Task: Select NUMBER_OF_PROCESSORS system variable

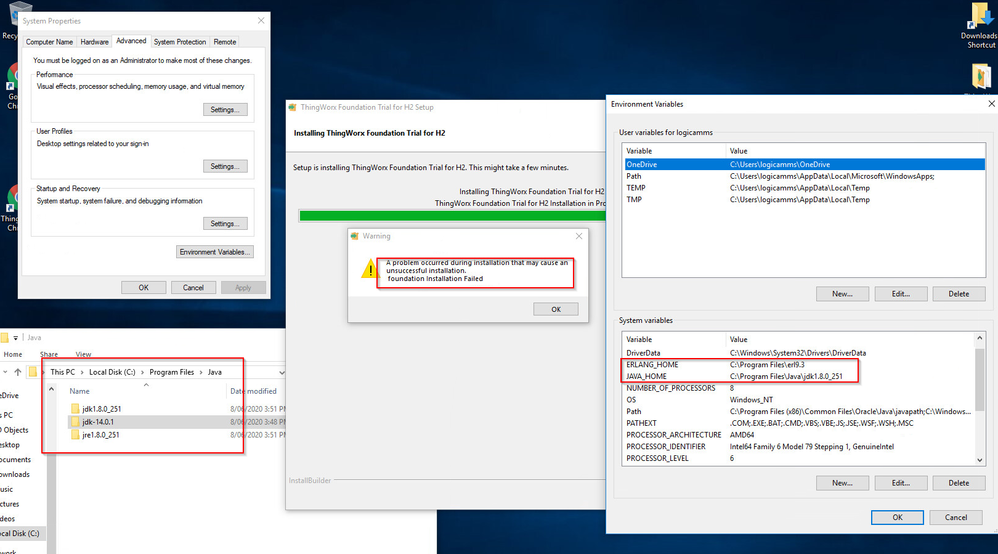Action: [798, 388]
